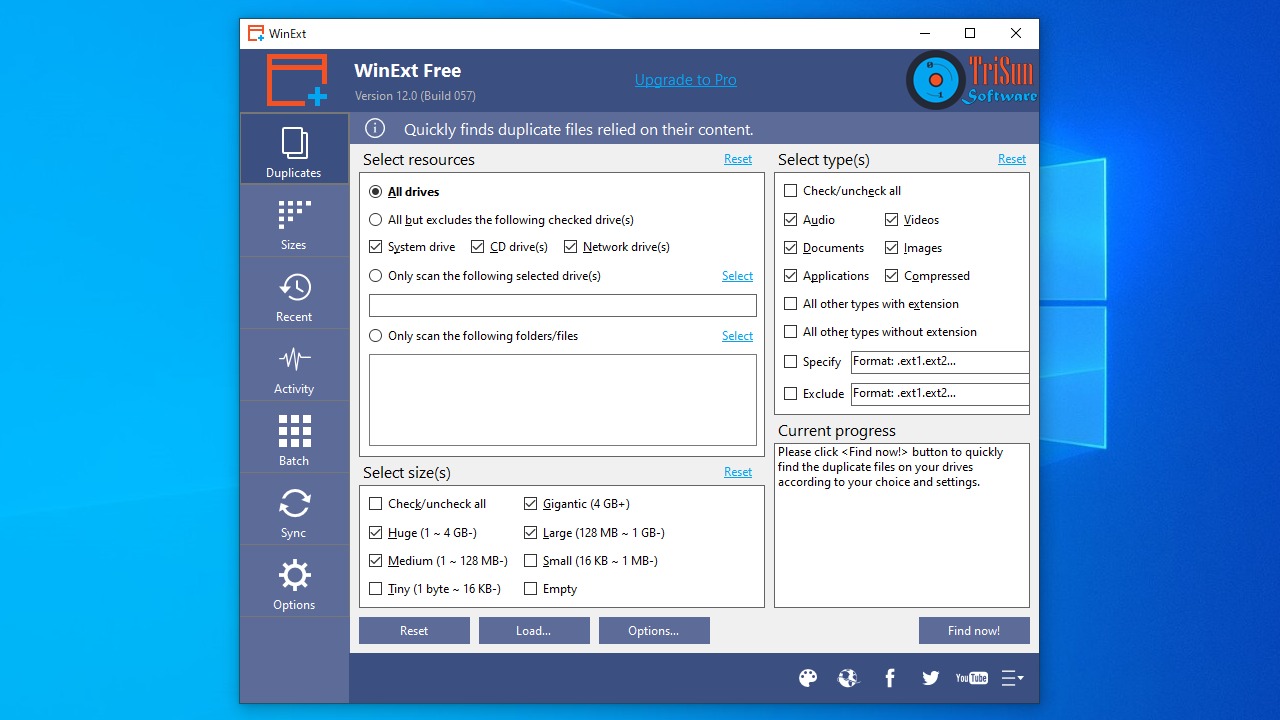Screen dimensions: 1280x720
Task: Click Select link for folders/files
Action: (738, 336)
